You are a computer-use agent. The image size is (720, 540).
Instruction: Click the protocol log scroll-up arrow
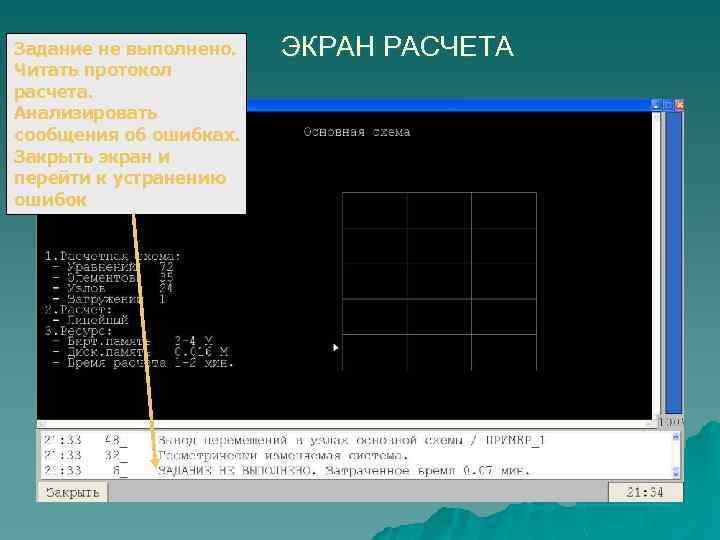675,437
